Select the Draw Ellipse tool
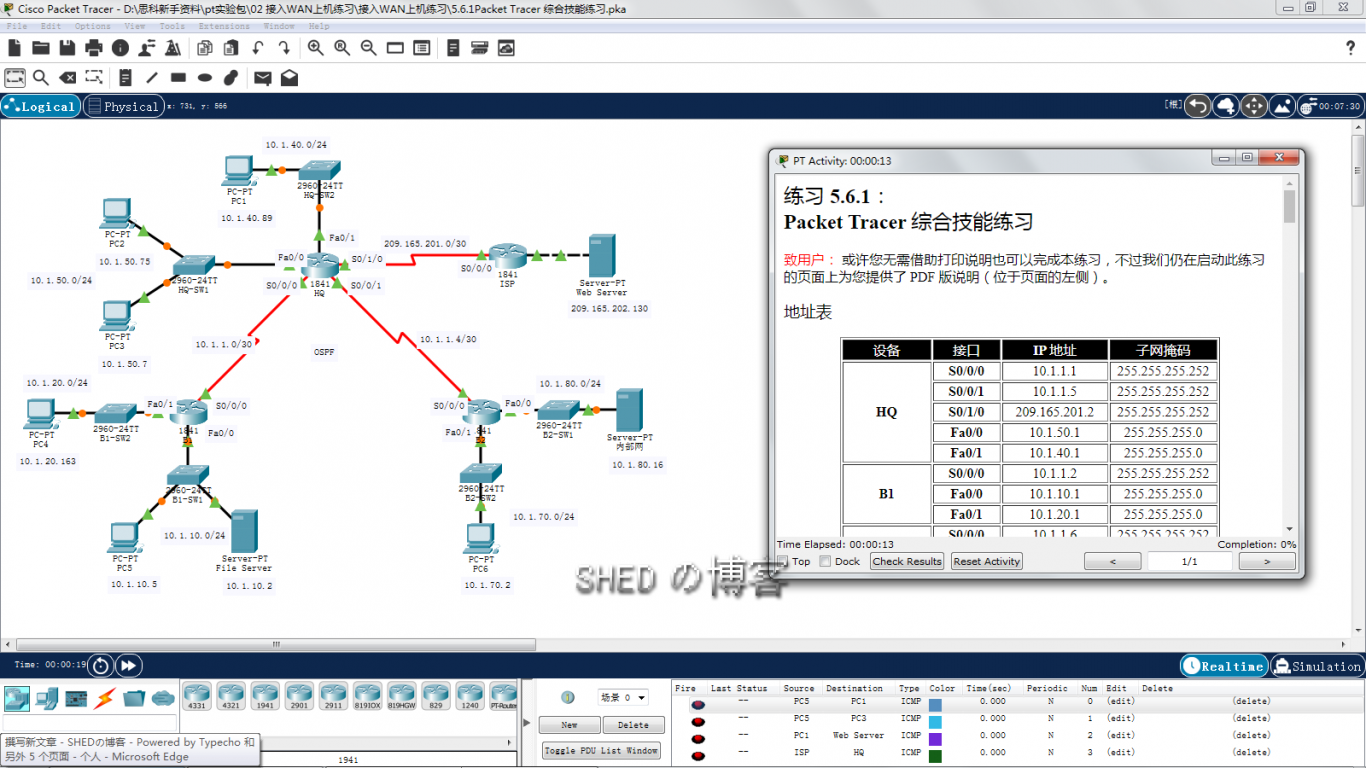 click(x=205, y=77)
